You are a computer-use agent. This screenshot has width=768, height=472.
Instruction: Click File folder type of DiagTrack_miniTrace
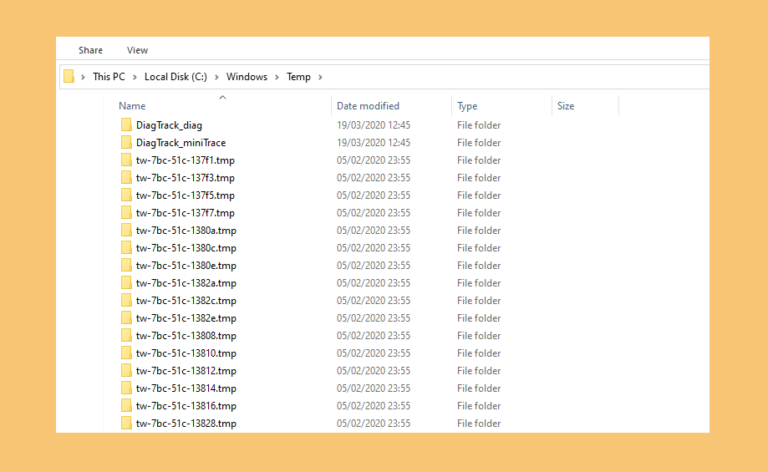click(x=479, y=143)
